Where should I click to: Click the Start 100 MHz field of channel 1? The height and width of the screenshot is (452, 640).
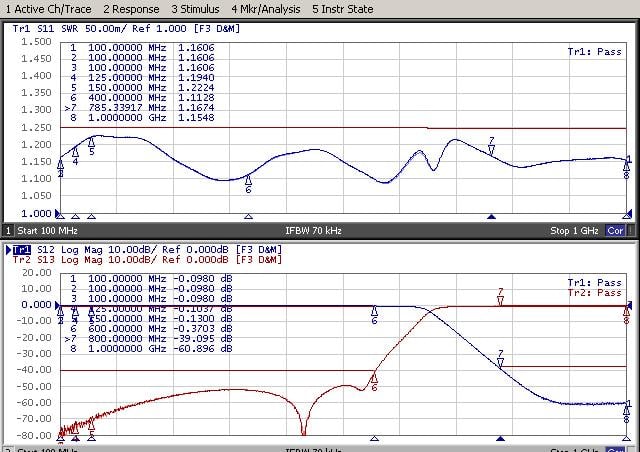coord(47,231)
